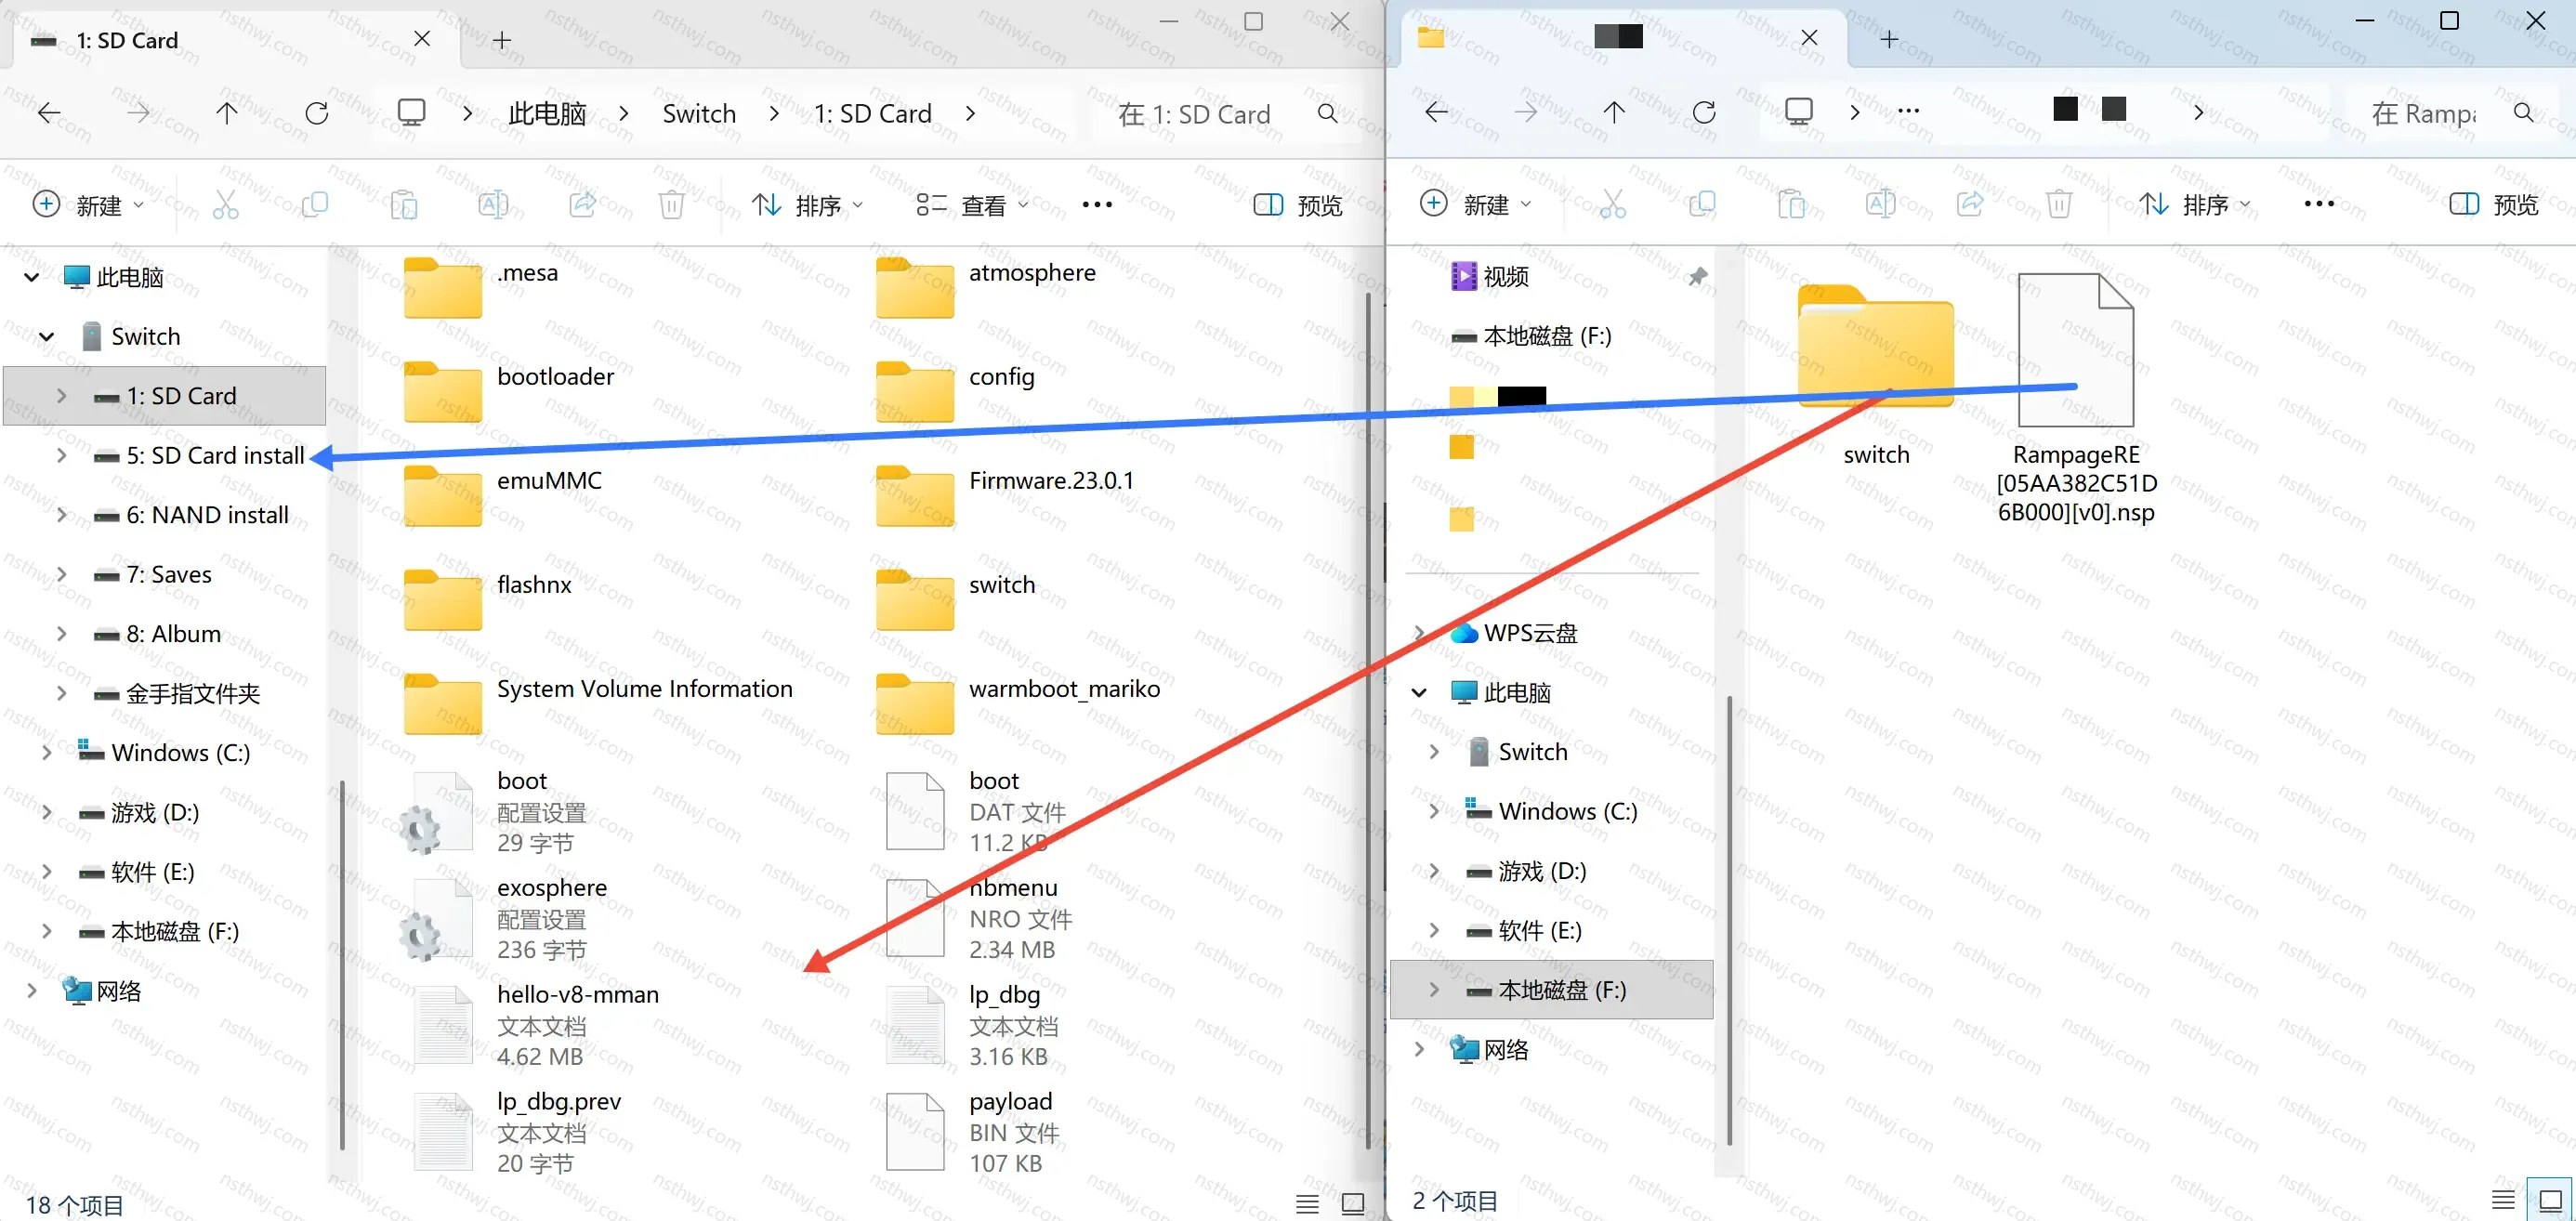Viewport: 2576px width, 1221px height.
Task: Click the back arrow in left SD Card window
Action: click(x=49, y=113)
